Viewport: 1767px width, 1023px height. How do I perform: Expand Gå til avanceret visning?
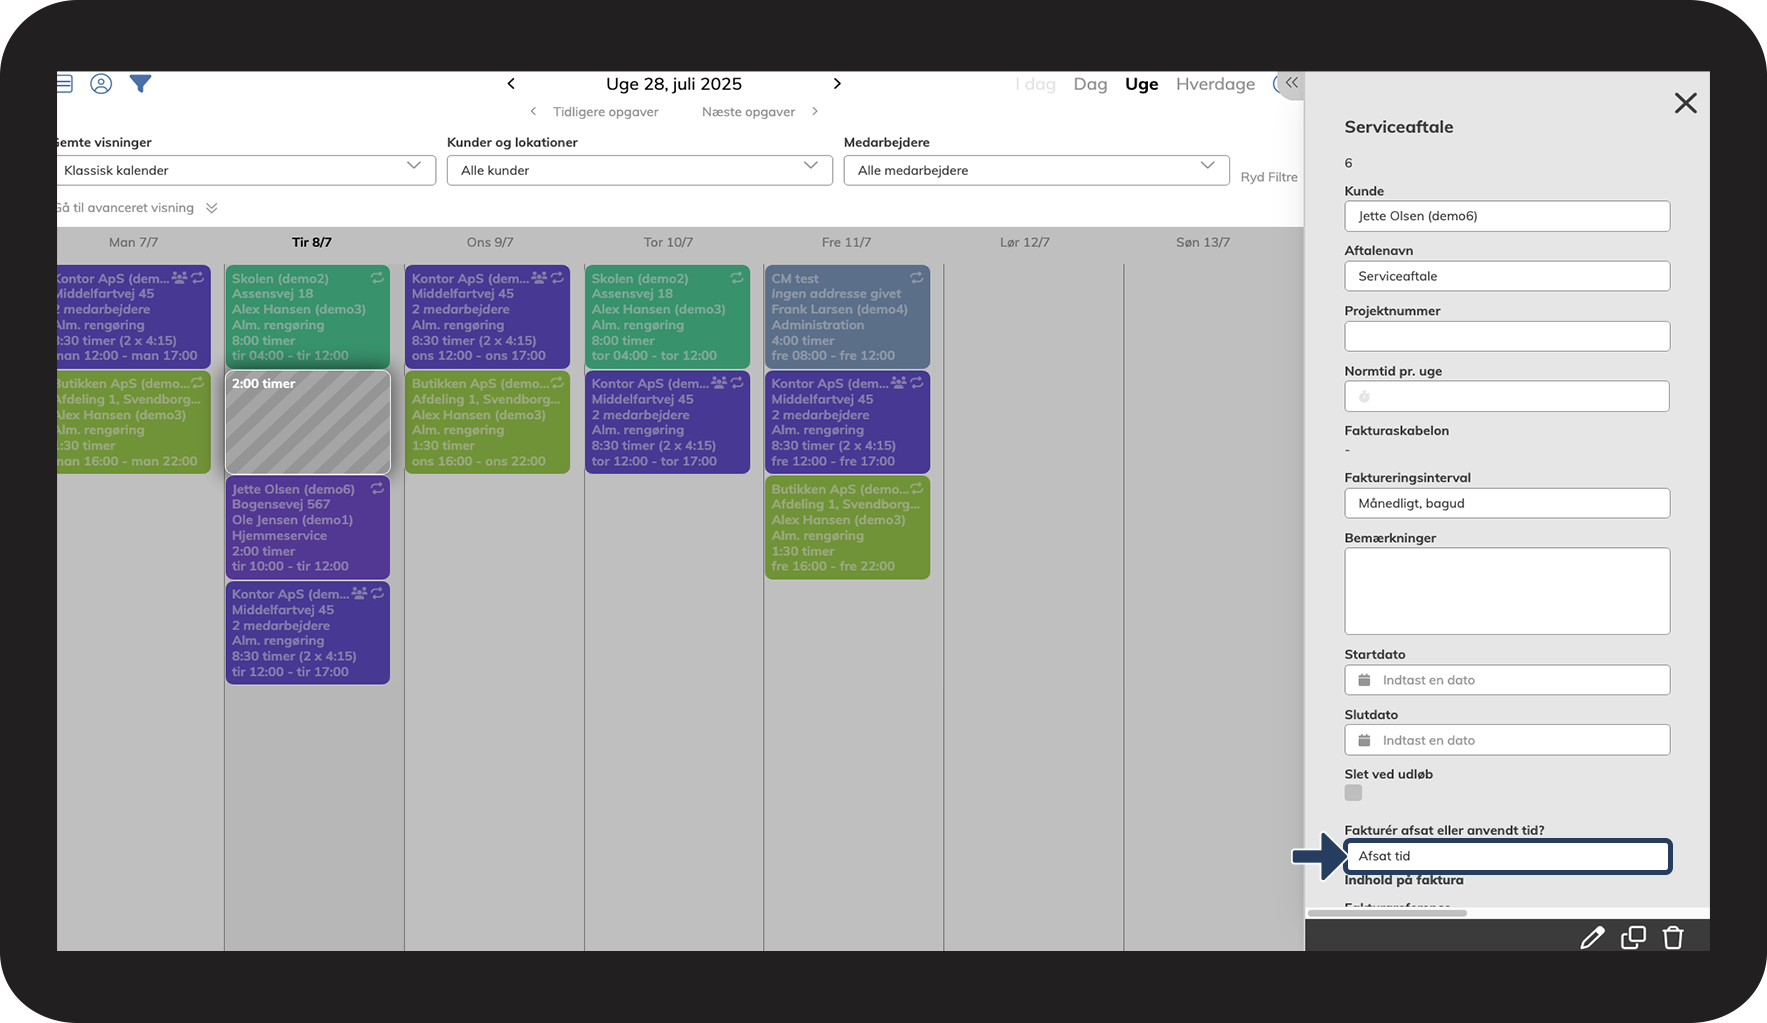[137, 208]
